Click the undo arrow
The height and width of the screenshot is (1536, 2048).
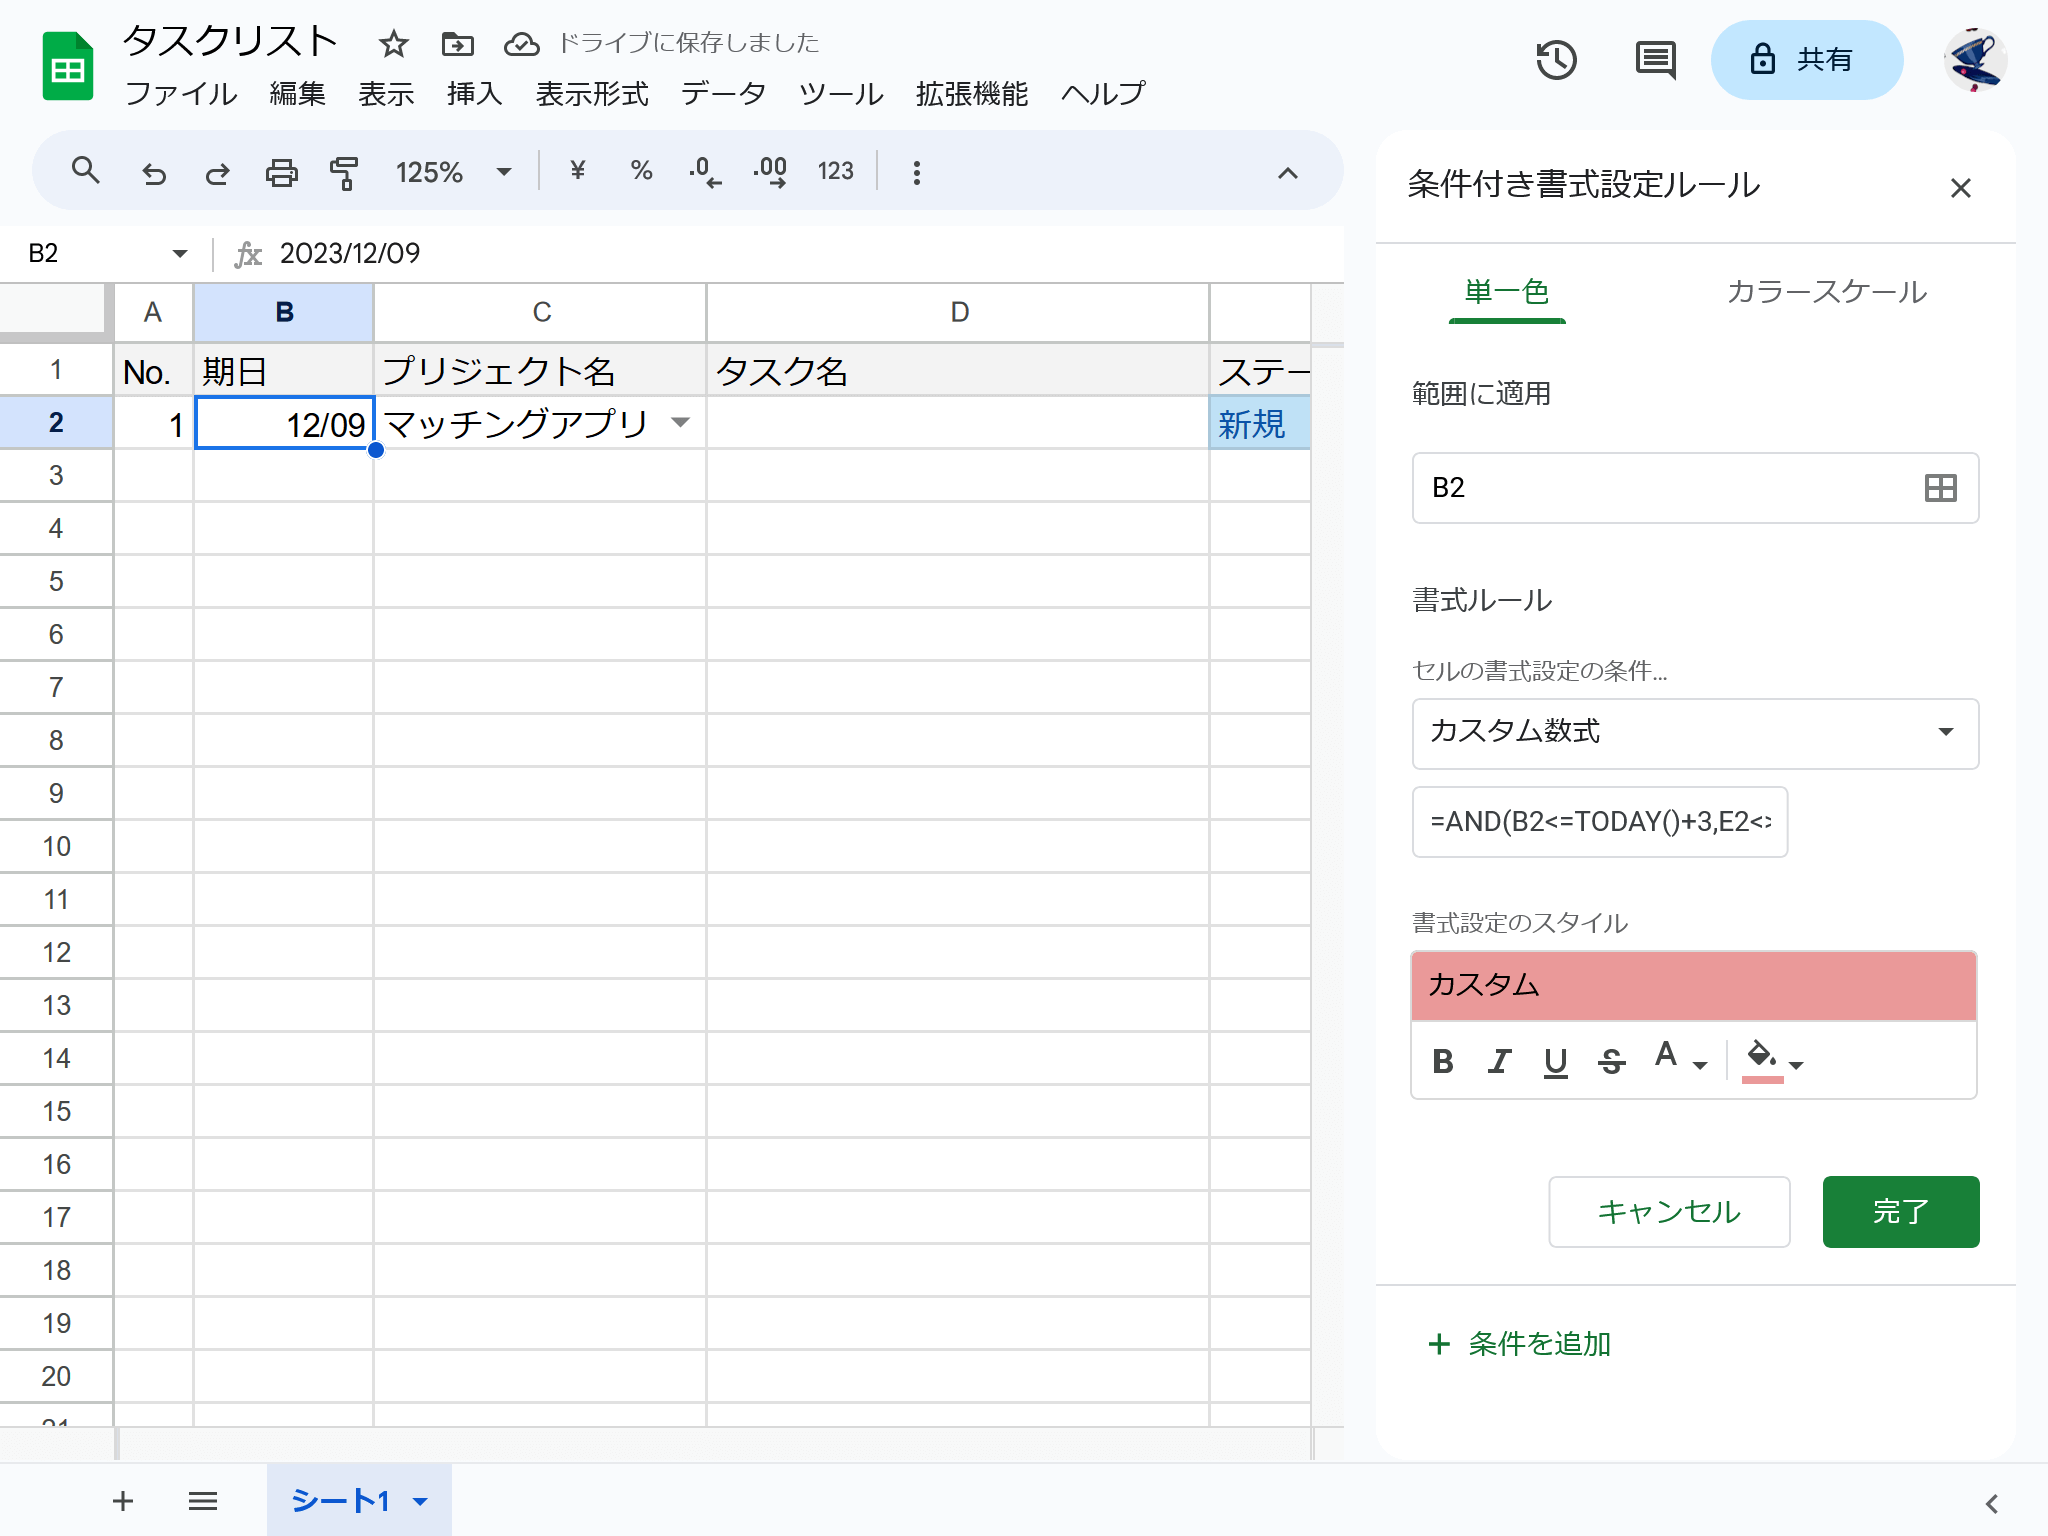pos(153,173)
